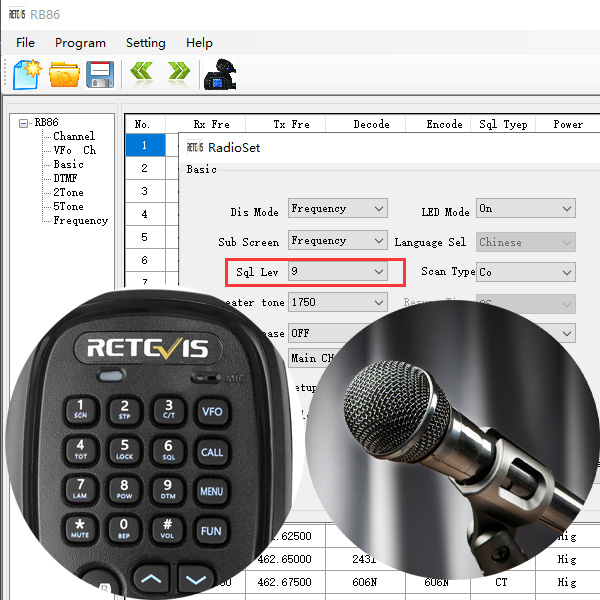Viewport: 600px width, 600px height.
Task: Click the green left double-arrow read icon
Action: coord(142,72)
